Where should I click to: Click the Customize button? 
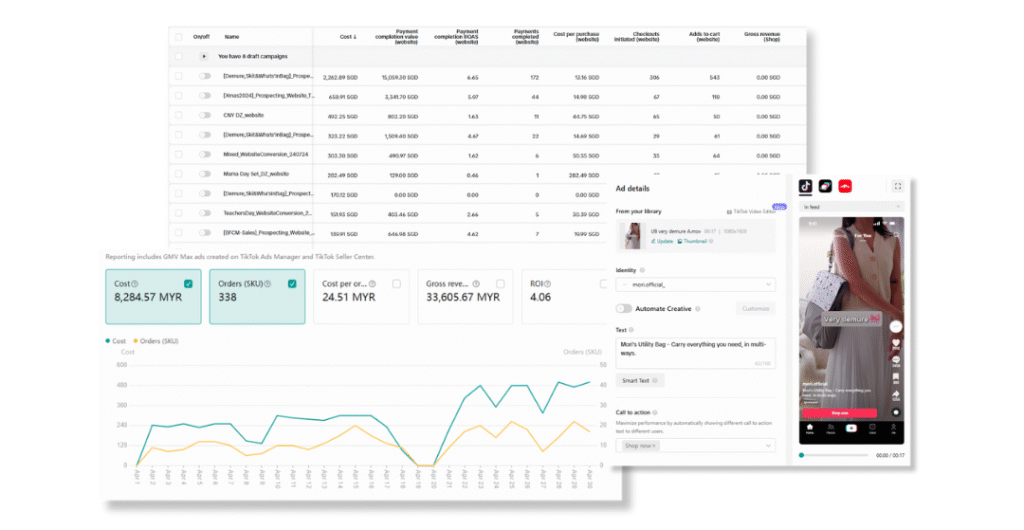pyautogui.click(x=756, y=309)
